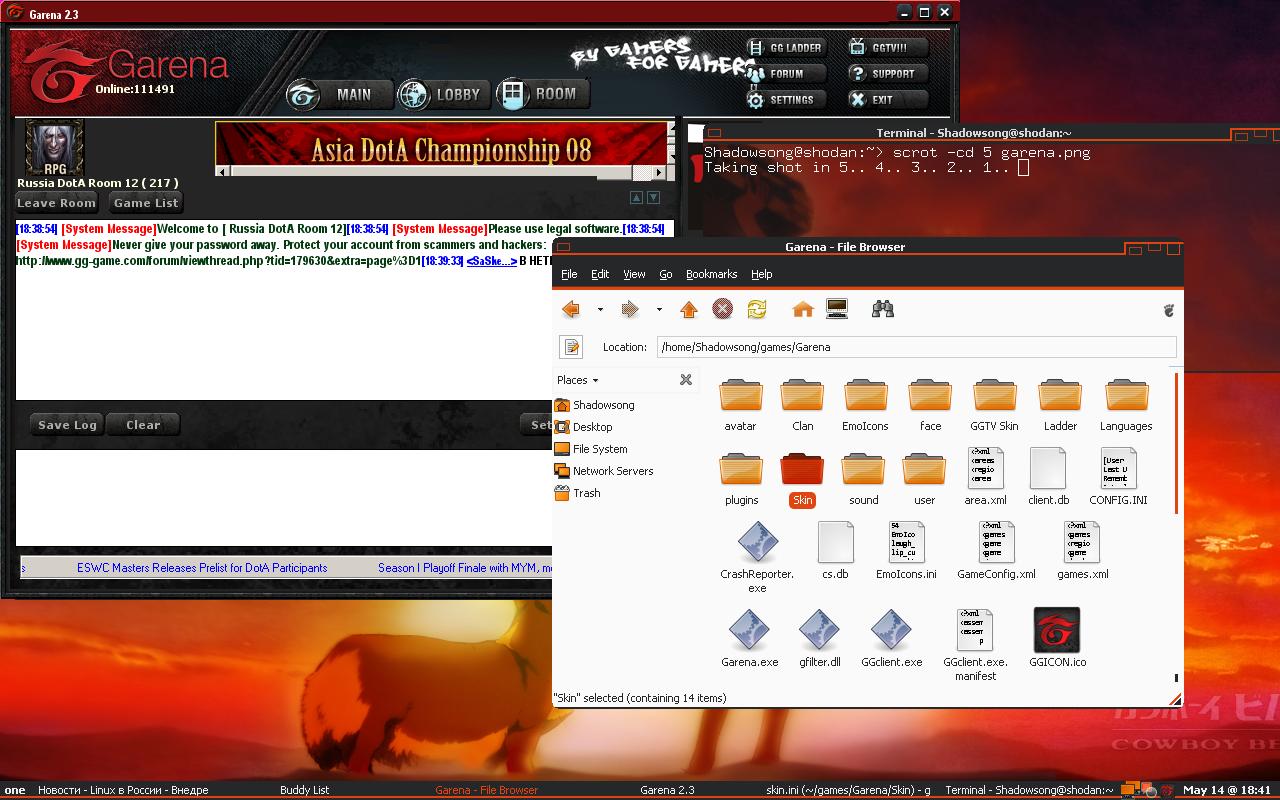Open Computer location icon
The image size is (1280, 800).
click(837, 310)
